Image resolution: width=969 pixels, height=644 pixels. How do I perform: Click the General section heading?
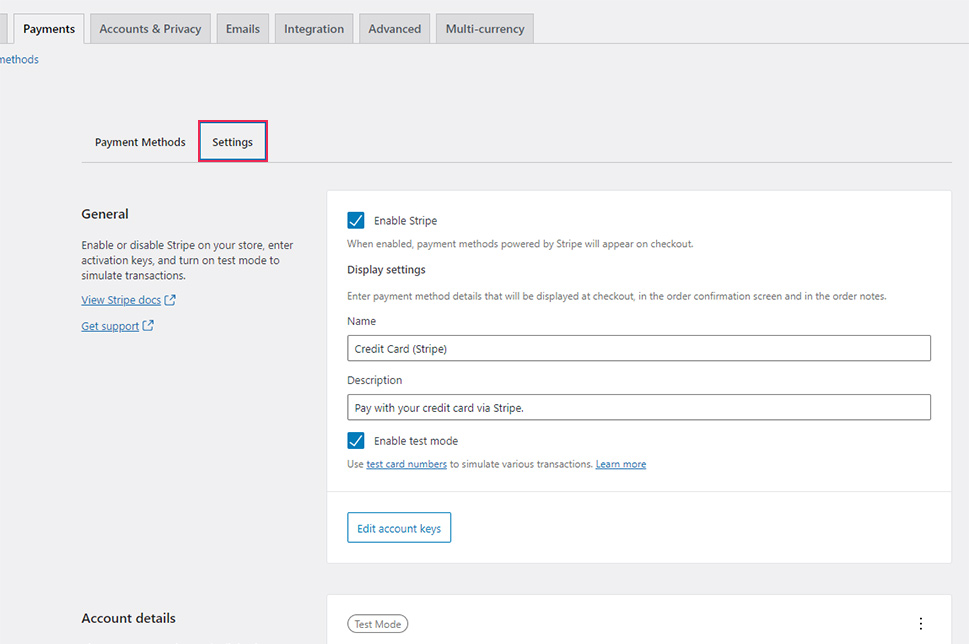click(105, 214)
